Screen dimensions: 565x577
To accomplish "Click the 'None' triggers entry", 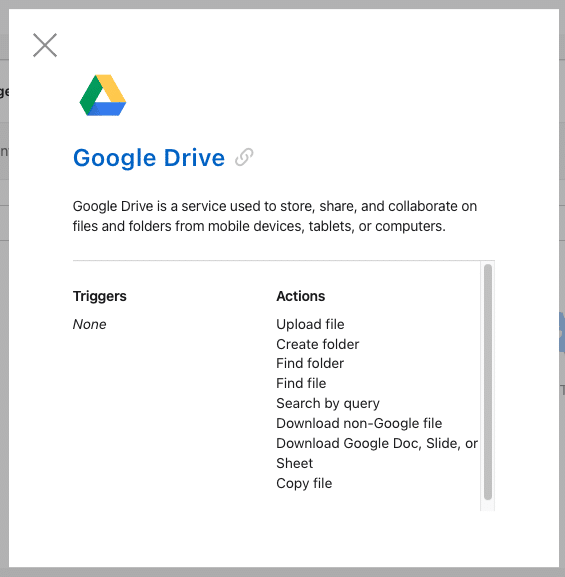I will [89, 324].
